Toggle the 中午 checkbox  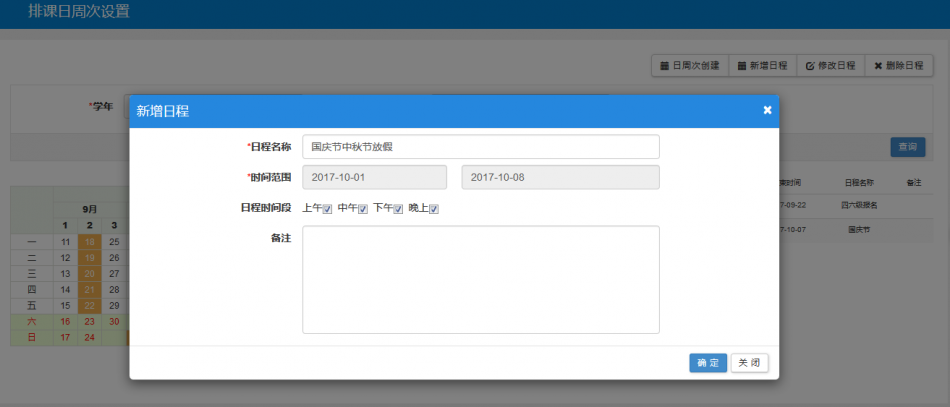[x=363, y=209]
